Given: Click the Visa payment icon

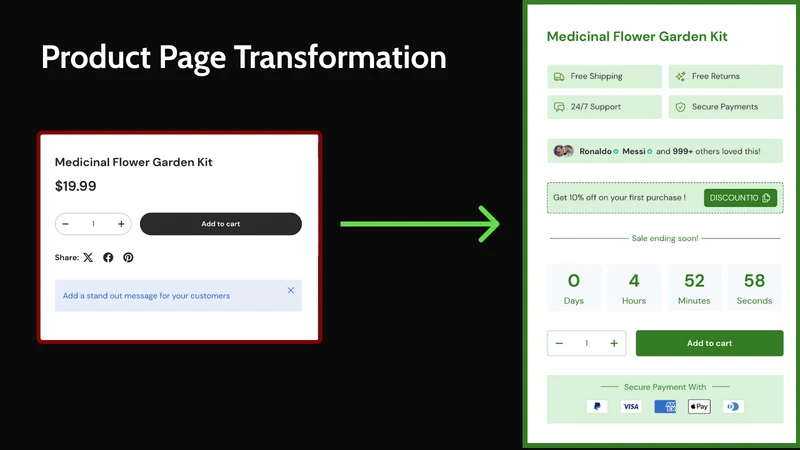Looking at the screenshot, I should tap(631, 406).
